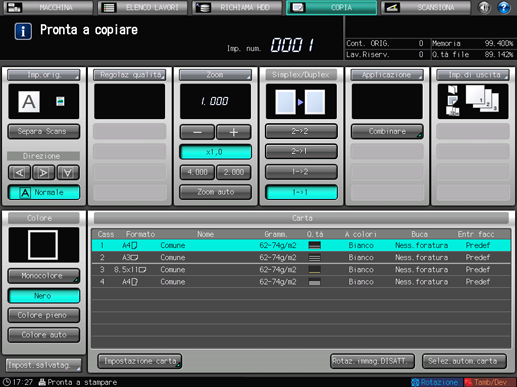The height and width of the screenshot is (387, 517).
Task: Click the printer status icon
Action: (42, 382)
